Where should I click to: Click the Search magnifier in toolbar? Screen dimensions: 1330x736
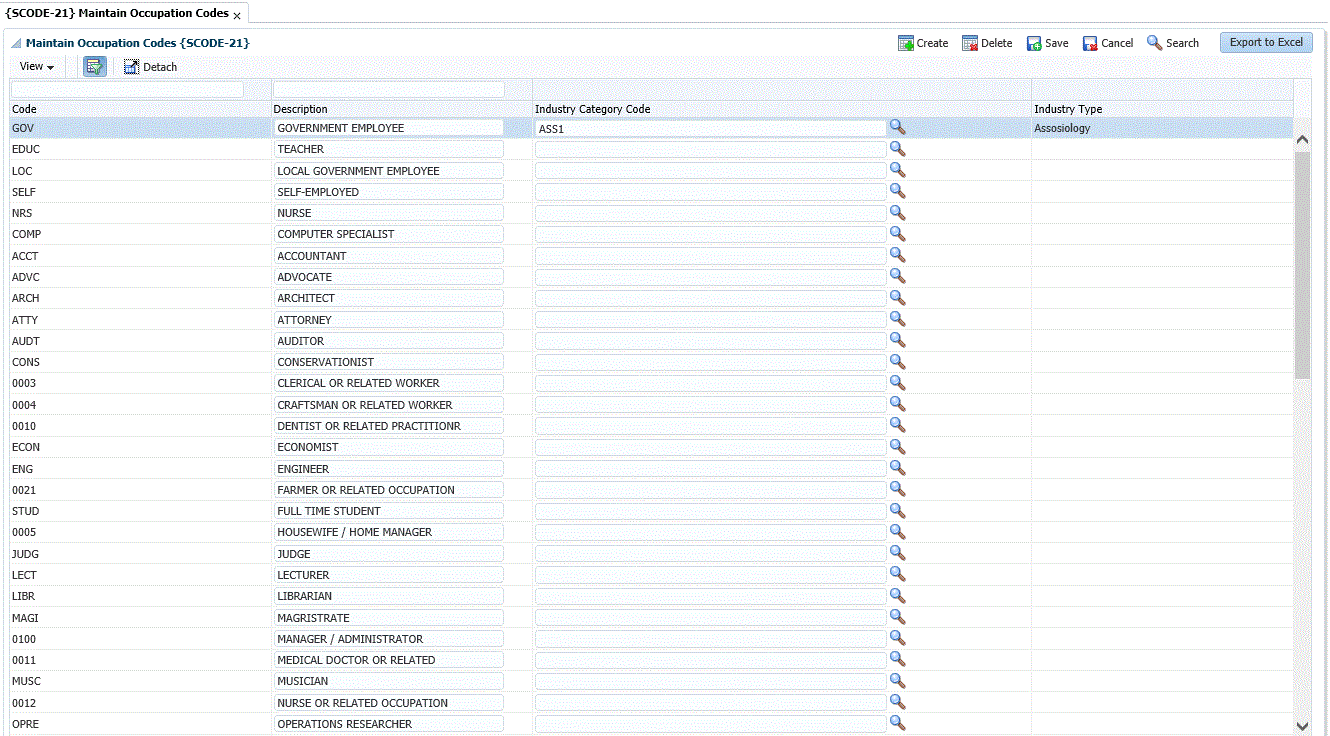1155,43
